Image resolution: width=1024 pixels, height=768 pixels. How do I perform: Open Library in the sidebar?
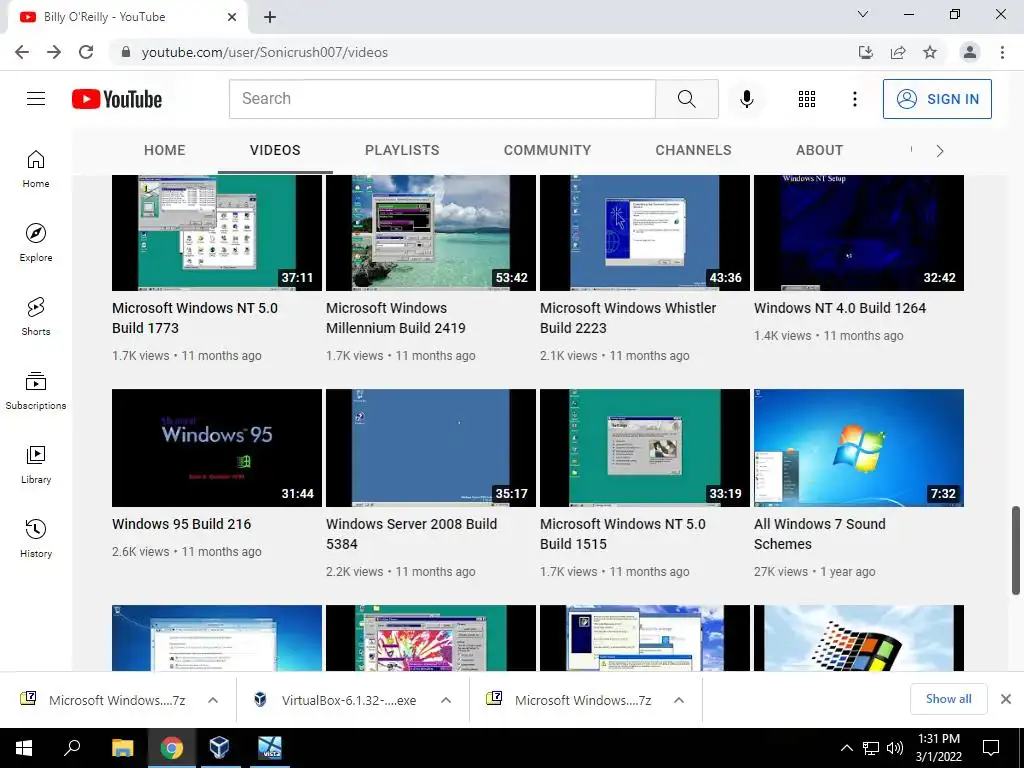(x=36, y=464)
